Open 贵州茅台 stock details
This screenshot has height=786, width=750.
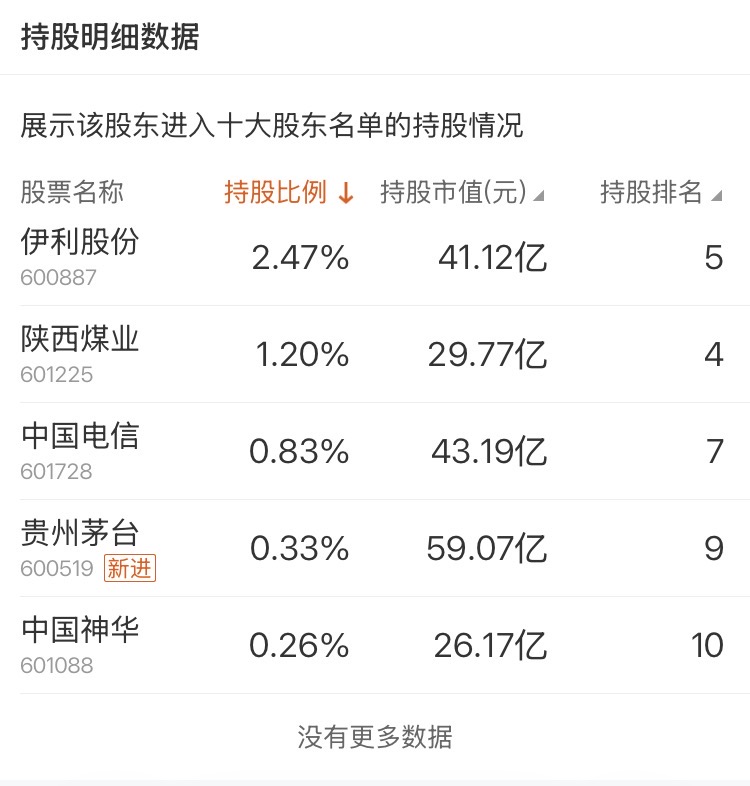80,532
